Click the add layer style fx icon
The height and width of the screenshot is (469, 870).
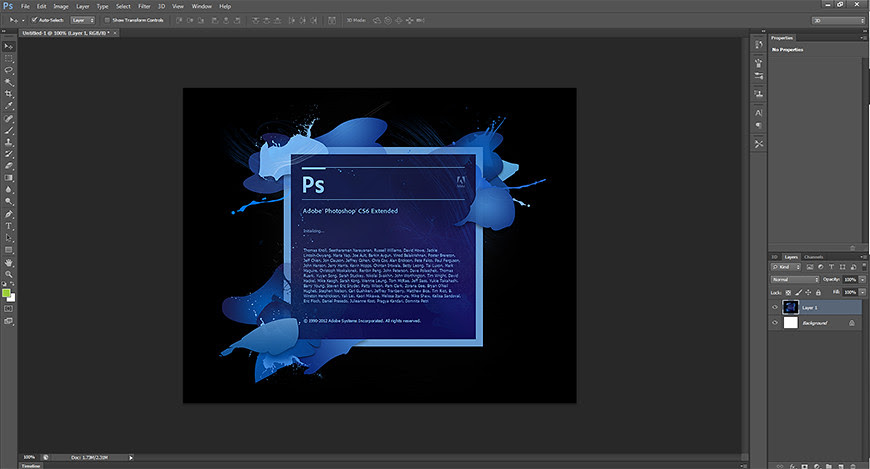coord(793,466)
